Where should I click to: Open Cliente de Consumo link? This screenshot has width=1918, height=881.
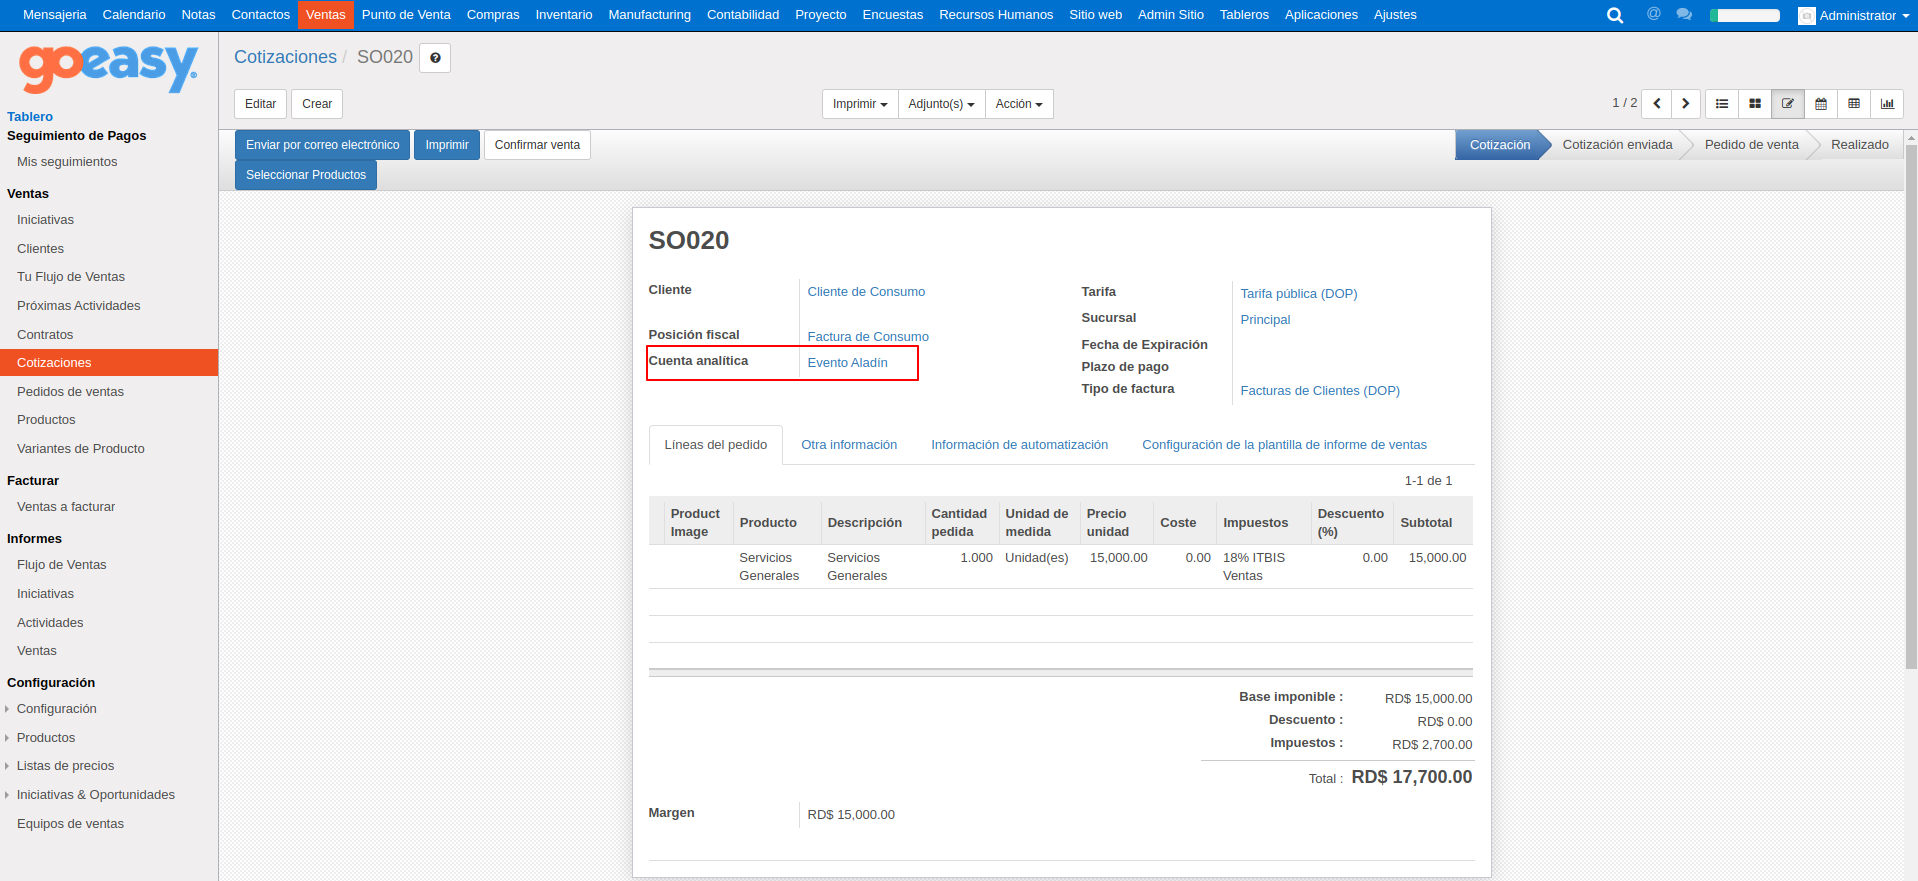click(x=866, y=292)
